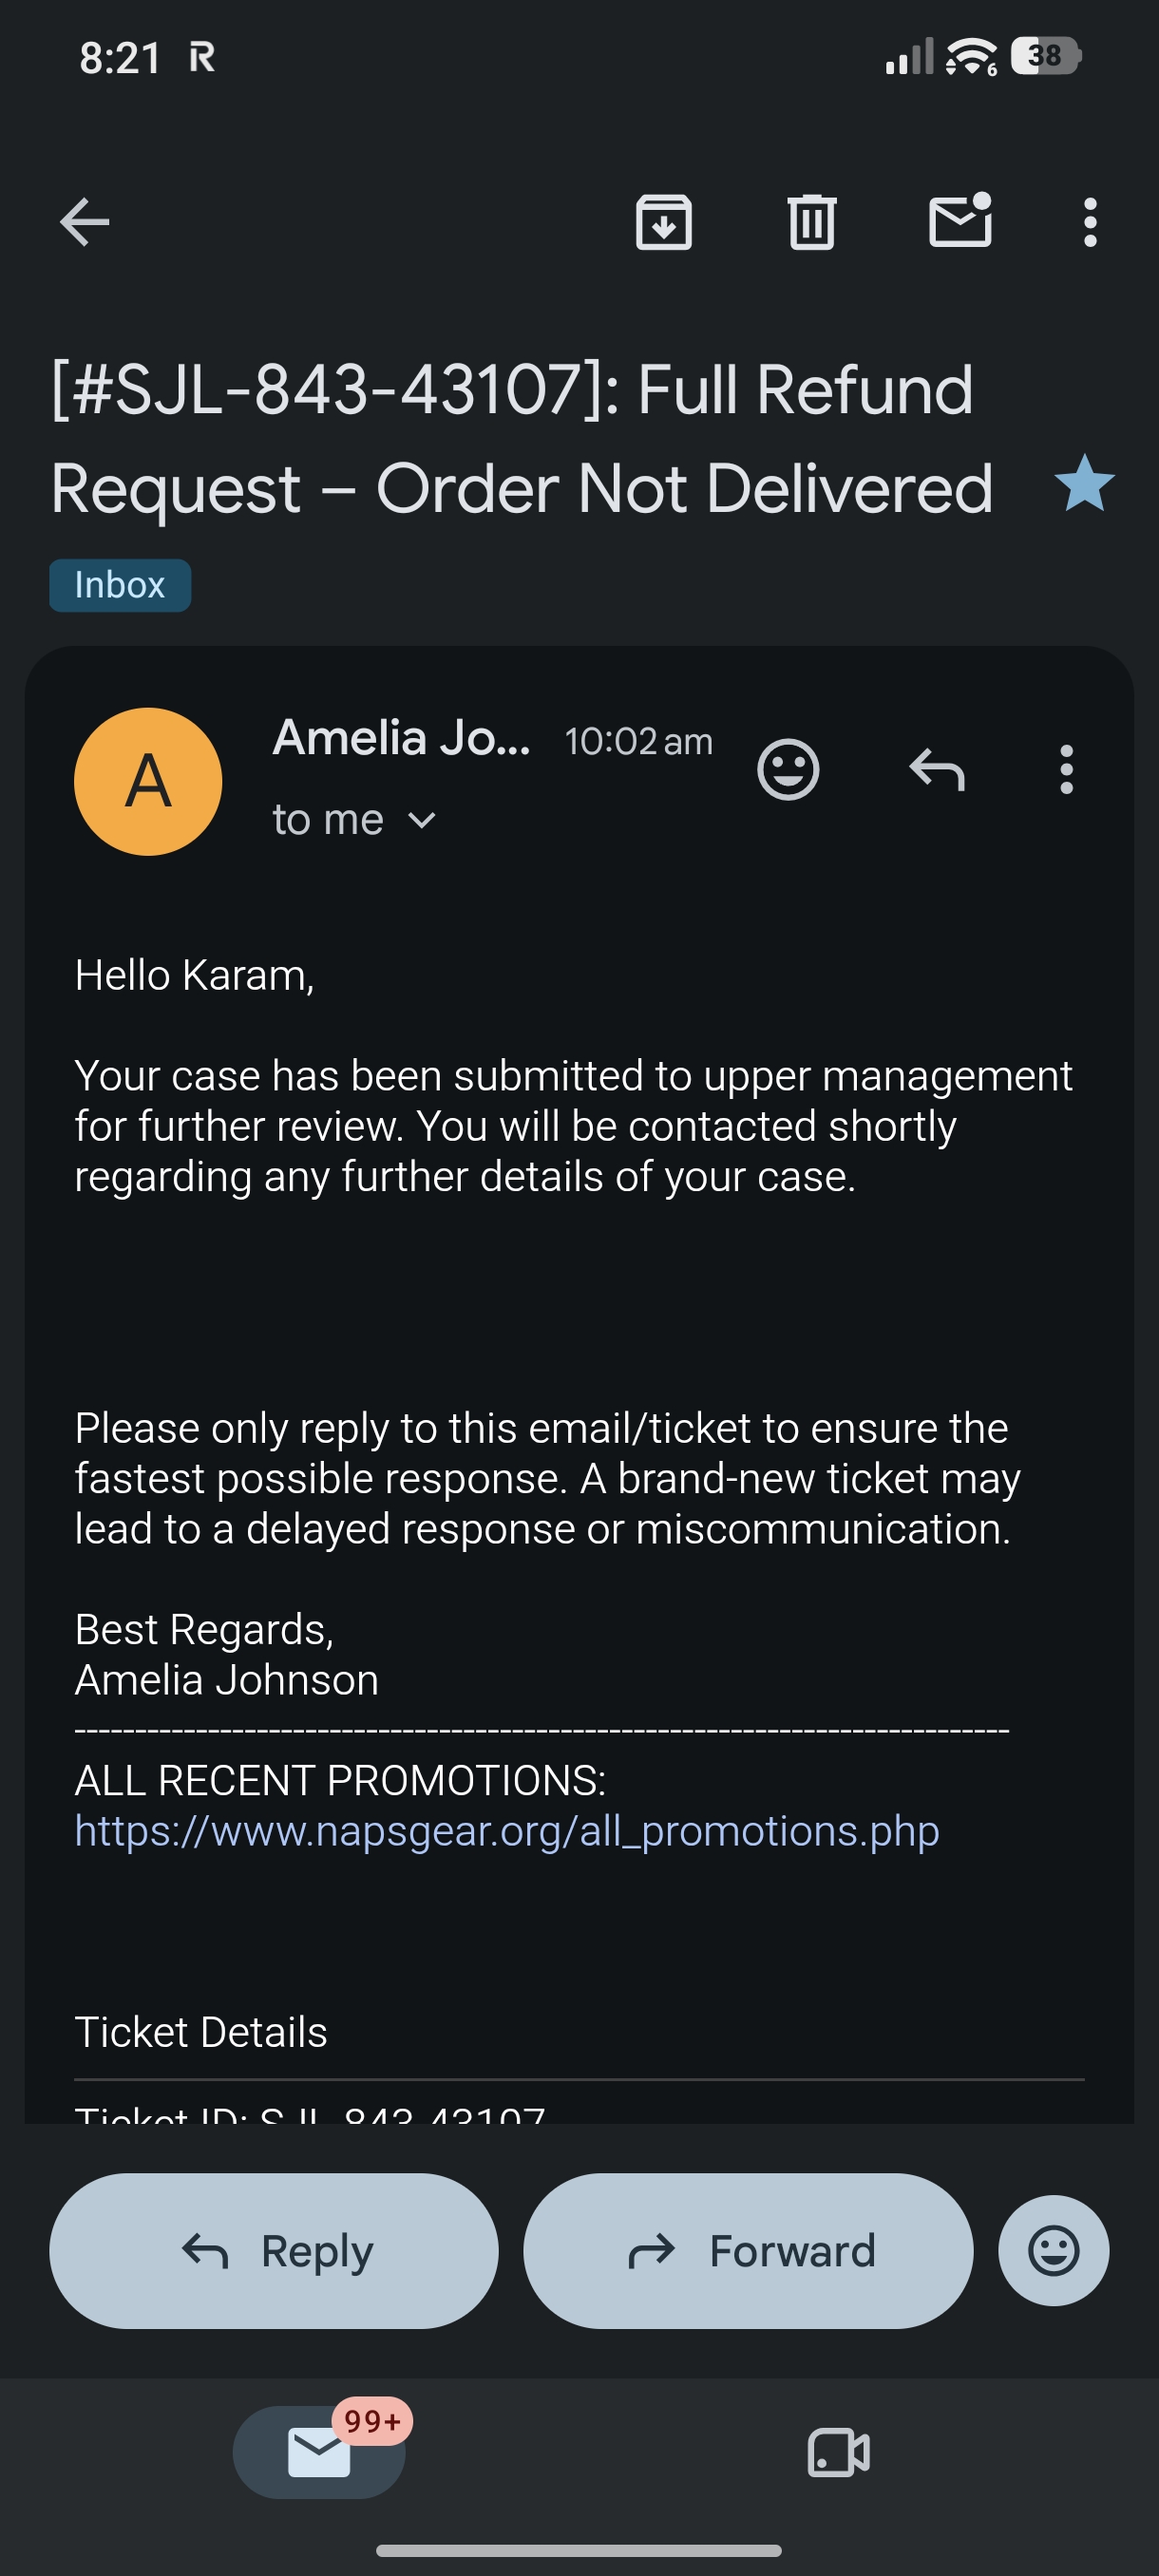The width and height of the screenshot is (1159, 2576).
Task: Tap the back arrow to return to inbox
Action: (x=84, y=221)
